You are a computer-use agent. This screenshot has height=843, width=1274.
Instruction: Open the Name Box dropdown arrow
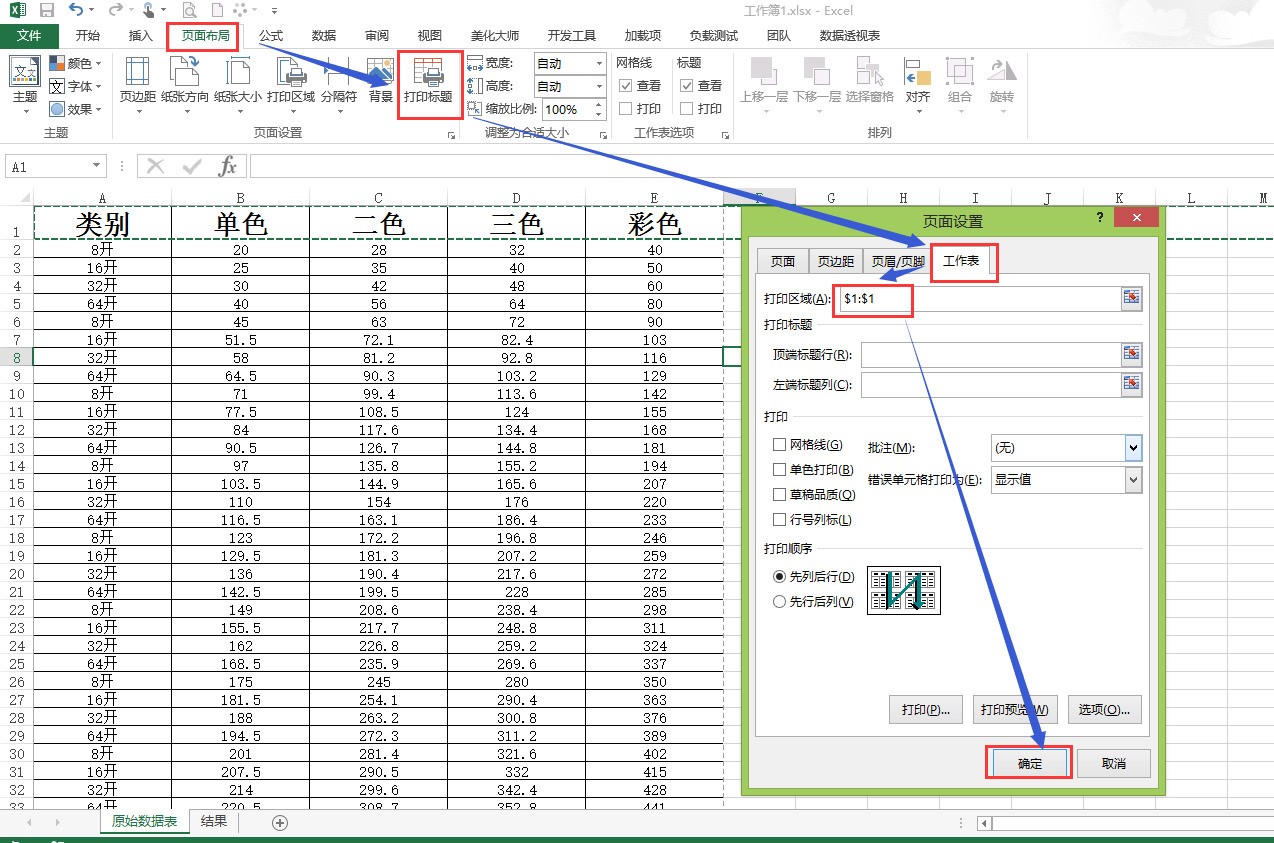[96, 167]
